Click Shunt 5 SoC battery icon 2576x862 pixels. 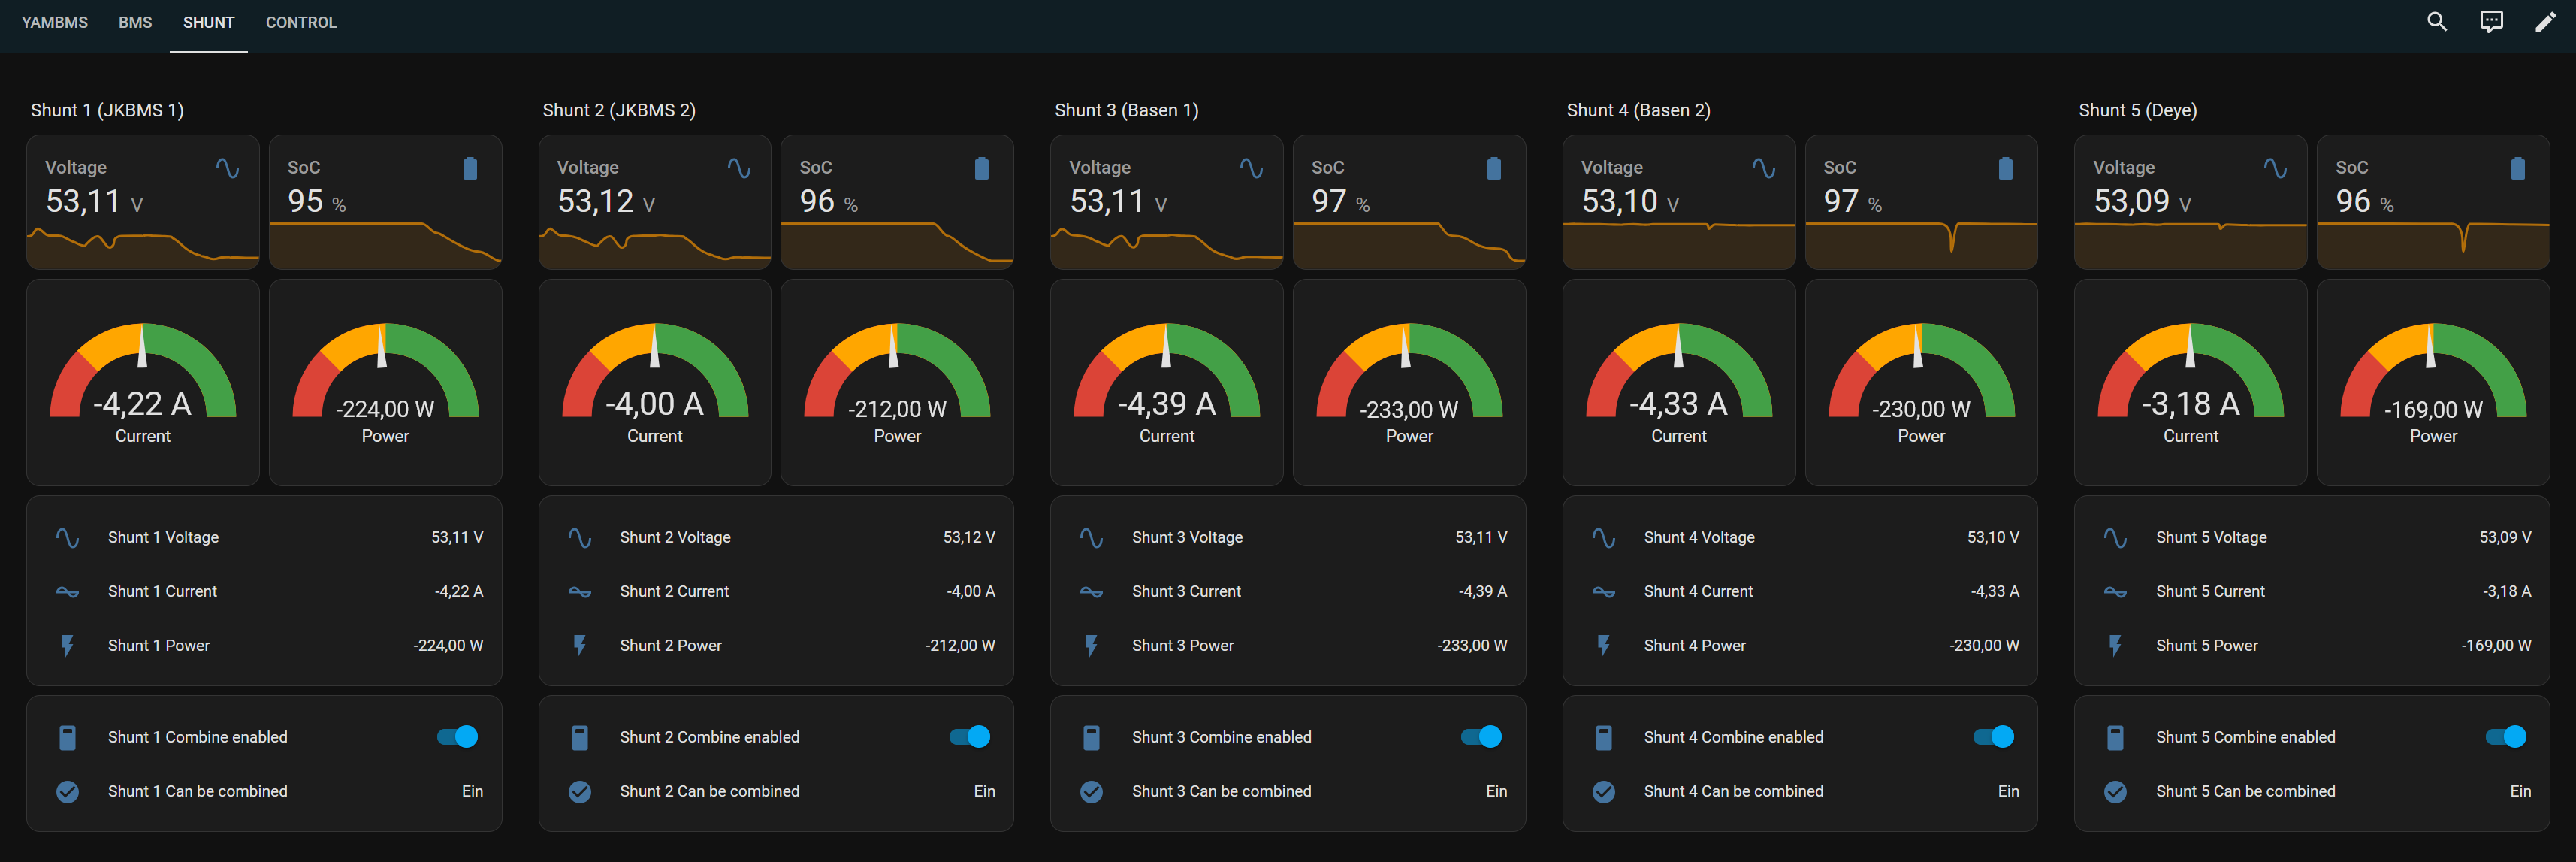click(2517, 168)
